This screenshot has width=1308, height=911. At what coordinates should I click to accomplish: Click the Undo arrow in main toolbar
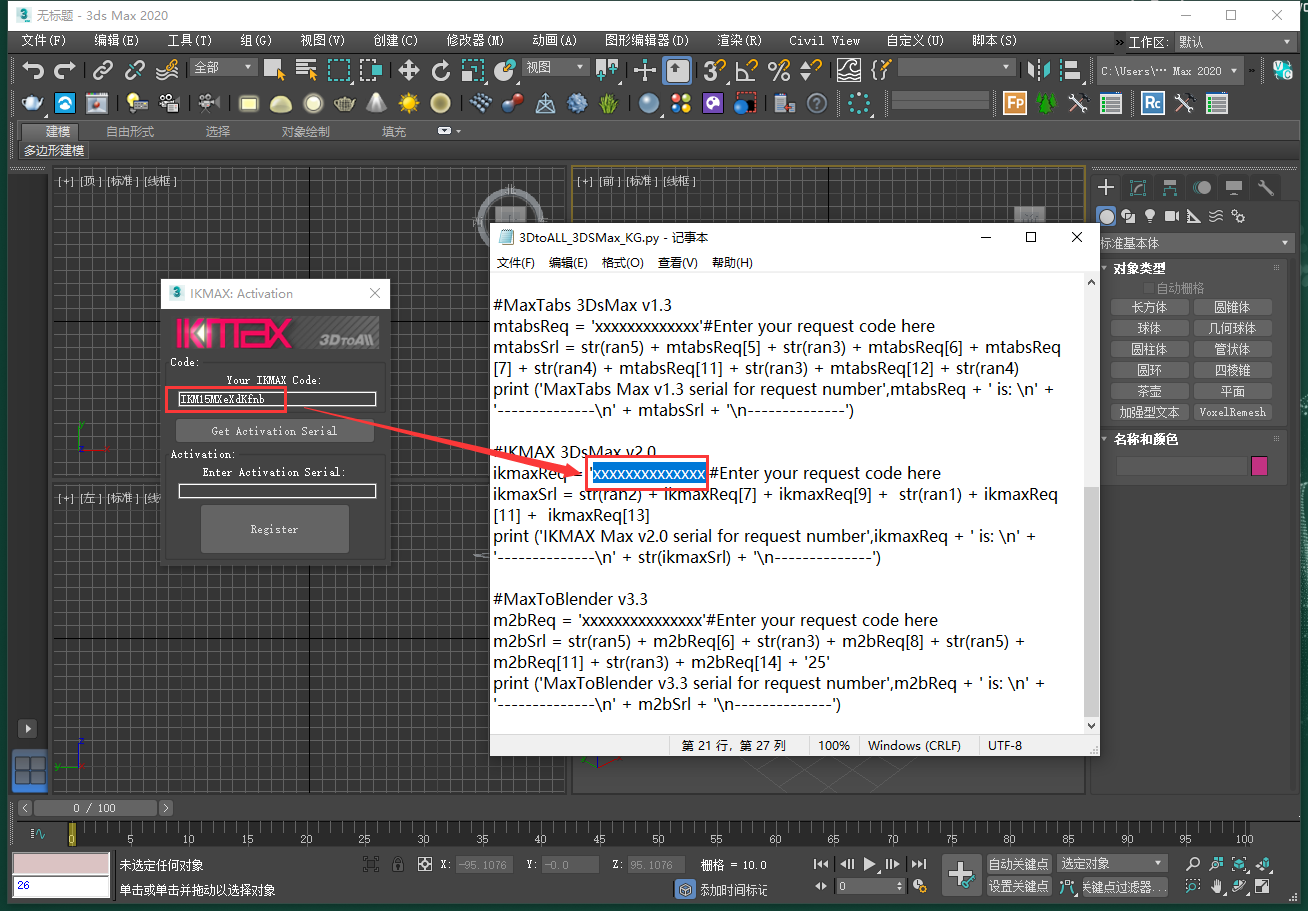(x=33, y=70)
